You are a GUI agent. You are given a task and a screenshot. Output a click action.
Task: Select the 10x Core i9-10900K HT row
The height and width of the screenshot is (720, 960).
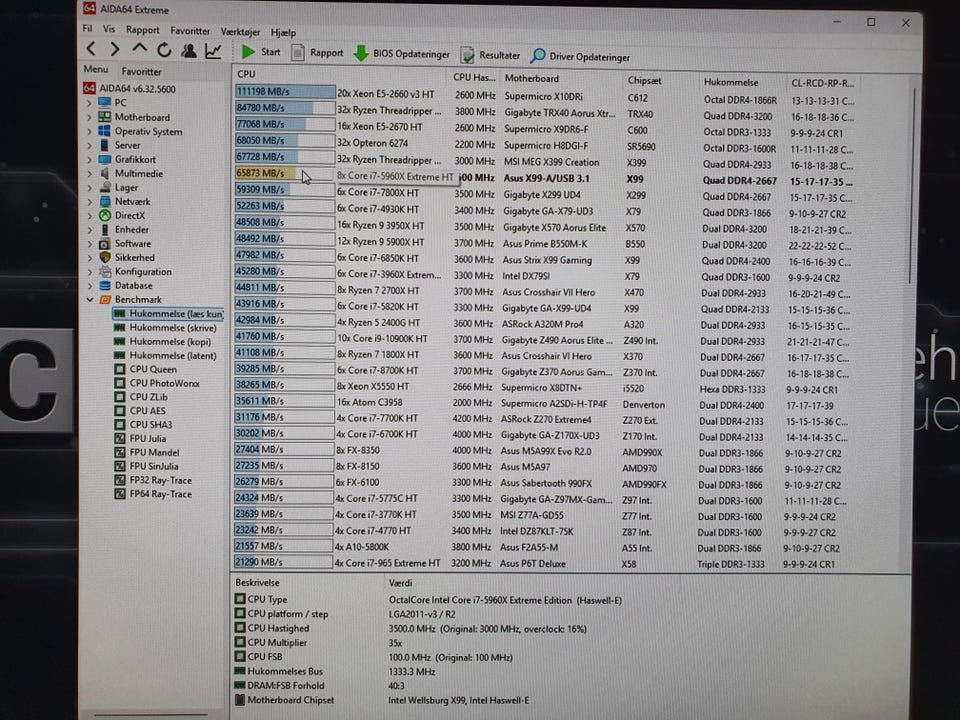pyautogui.click(x=544, y=339)
